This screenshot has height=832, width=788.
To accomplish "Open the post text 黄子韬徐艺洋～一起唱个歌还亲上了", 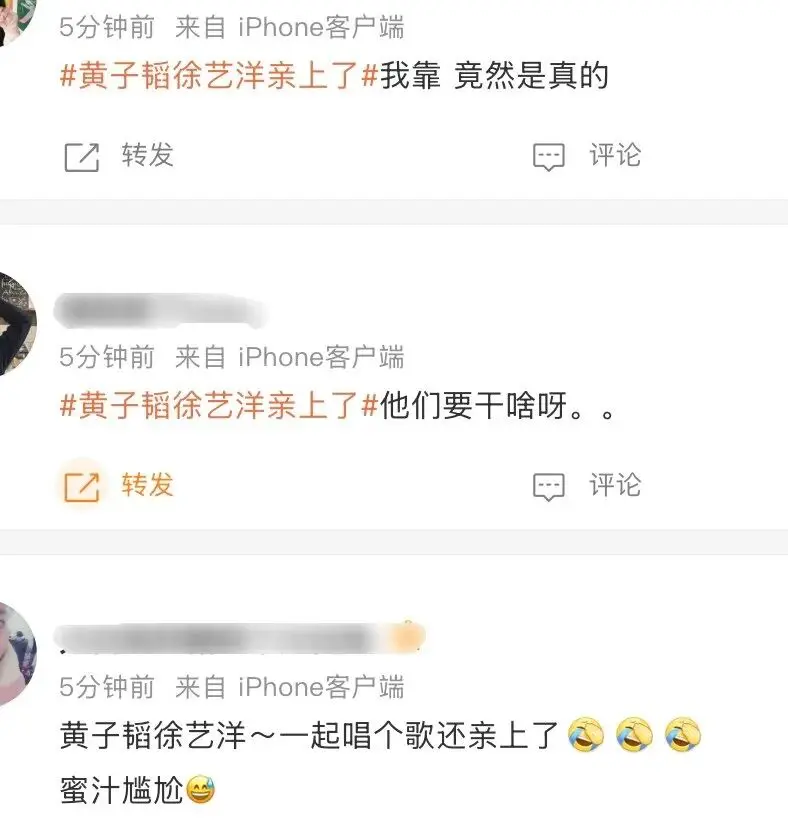I will point(309,736).
